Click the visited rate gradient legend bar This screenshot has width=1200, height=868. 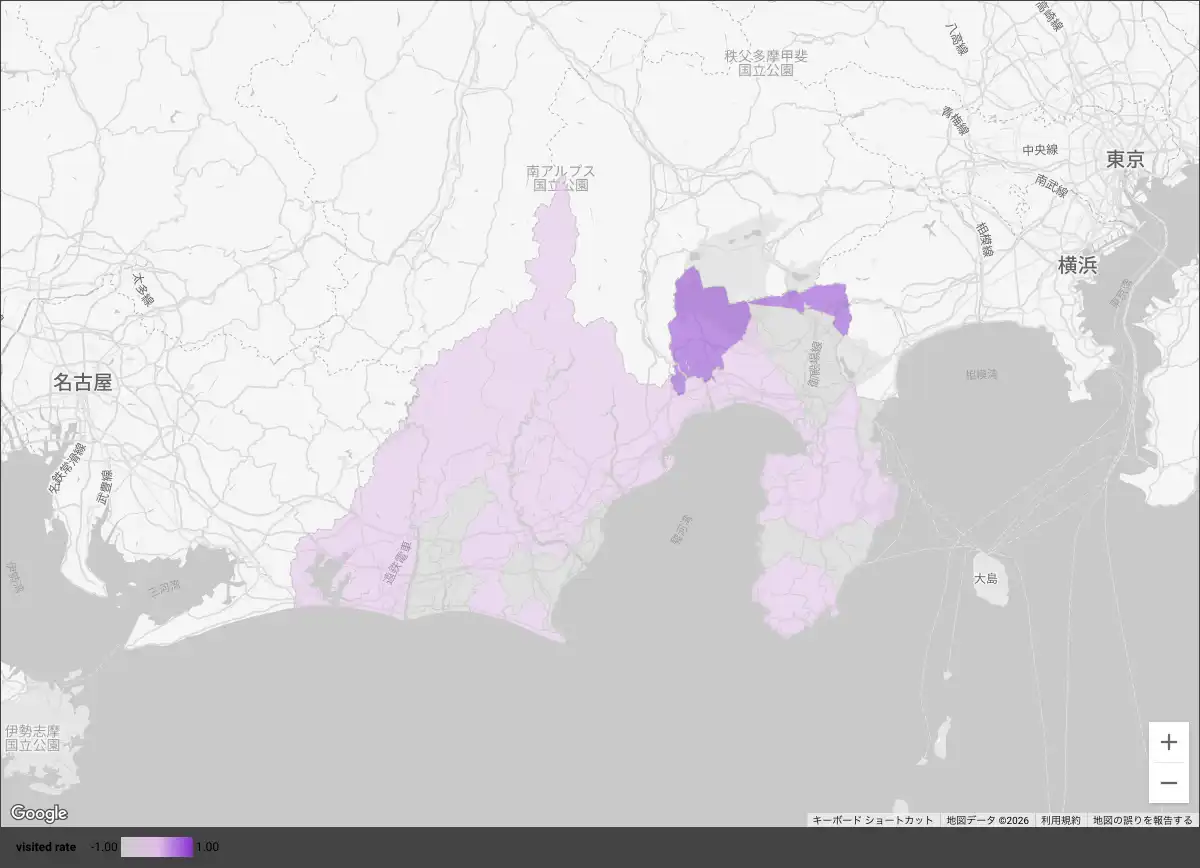click(x=156, y=847)
